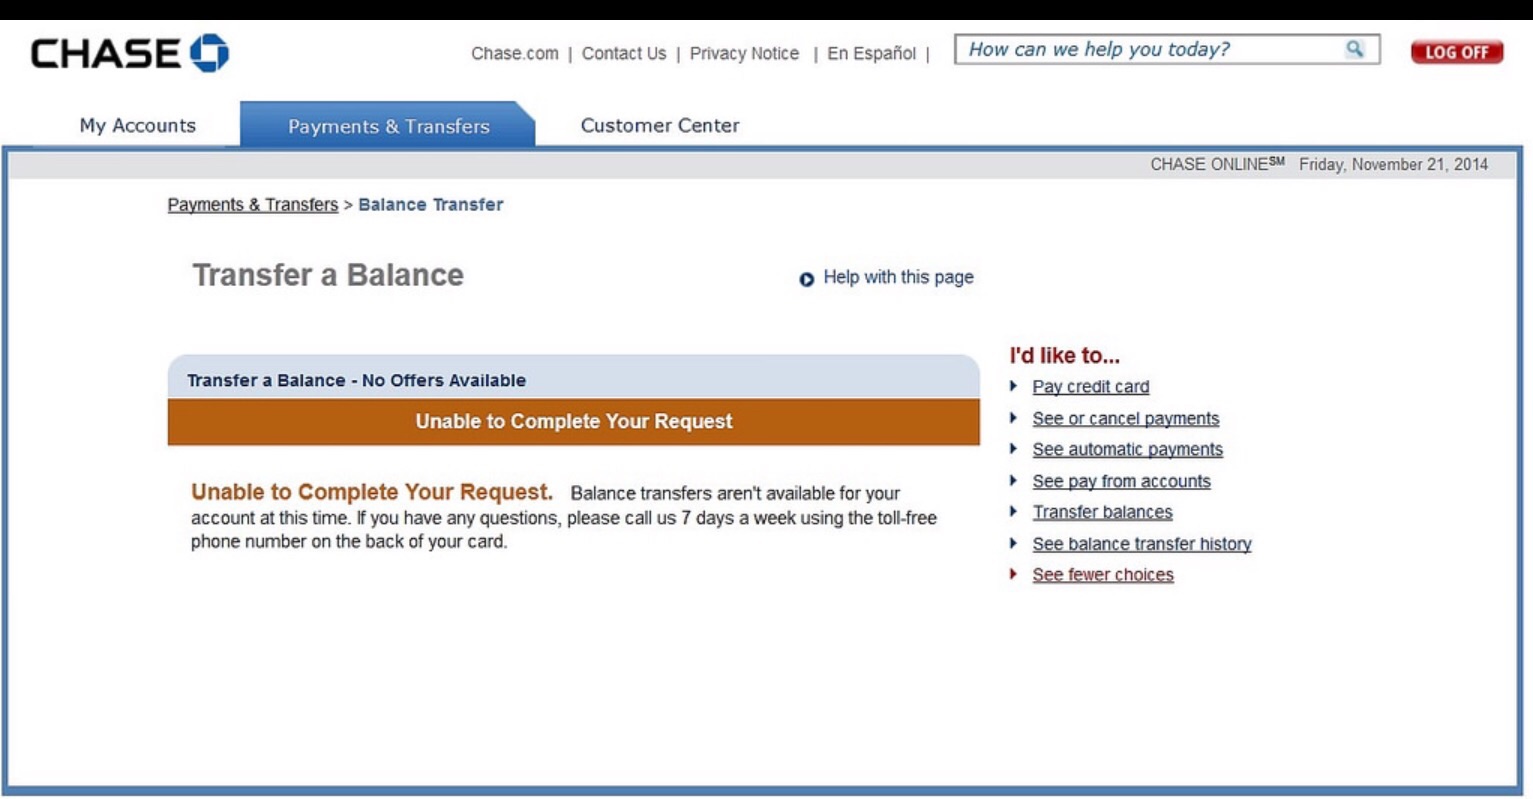The height and width of the screenshot is (799, 1533).
Task: Click the Transfer balances link
Action: coord(1102,512)
